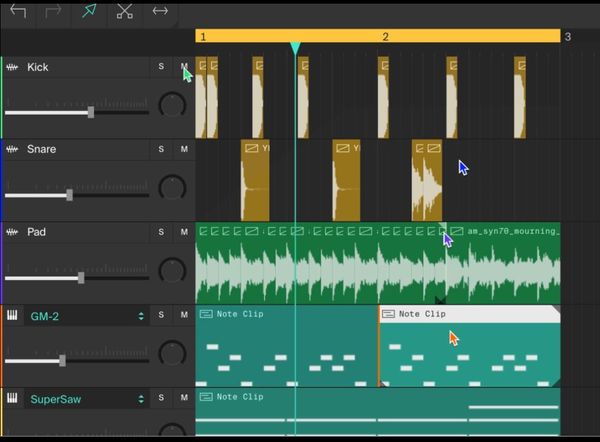The image size is (600, 442).
Task: Click the Kick volume slider handle
Action: pyautogui.click(x=91, y=112)
